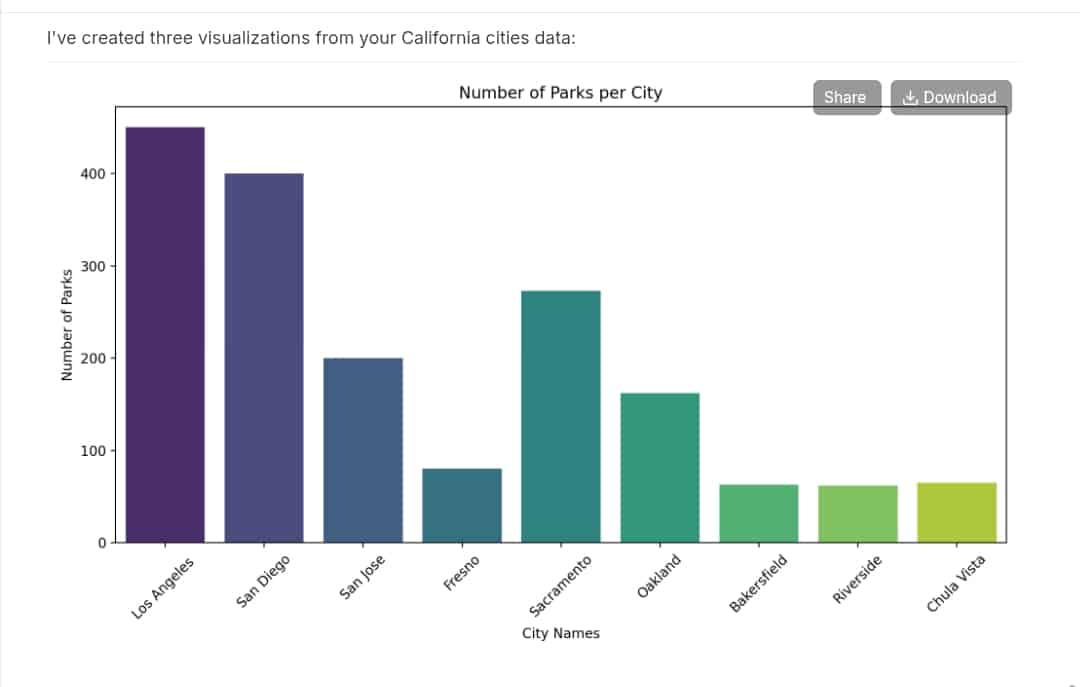Click the Chula Vista axis tick label
Screen dimensions: 1080x687
[956, 584]
